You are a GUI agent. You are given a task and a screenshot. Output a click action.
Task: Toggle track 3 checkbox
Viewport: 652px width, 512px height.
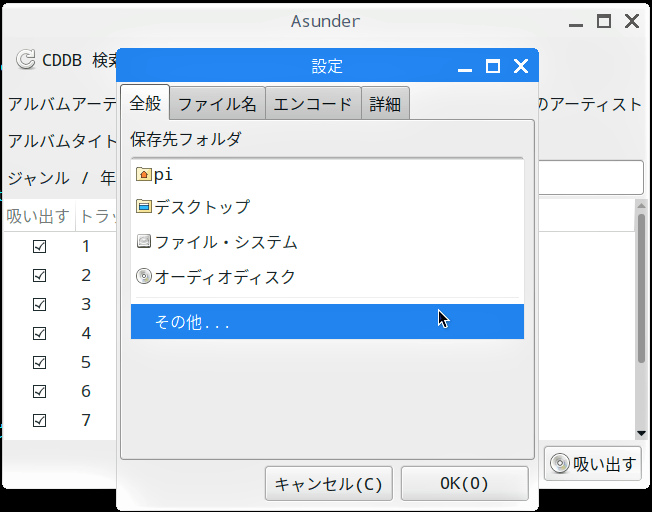pos(40,304)
